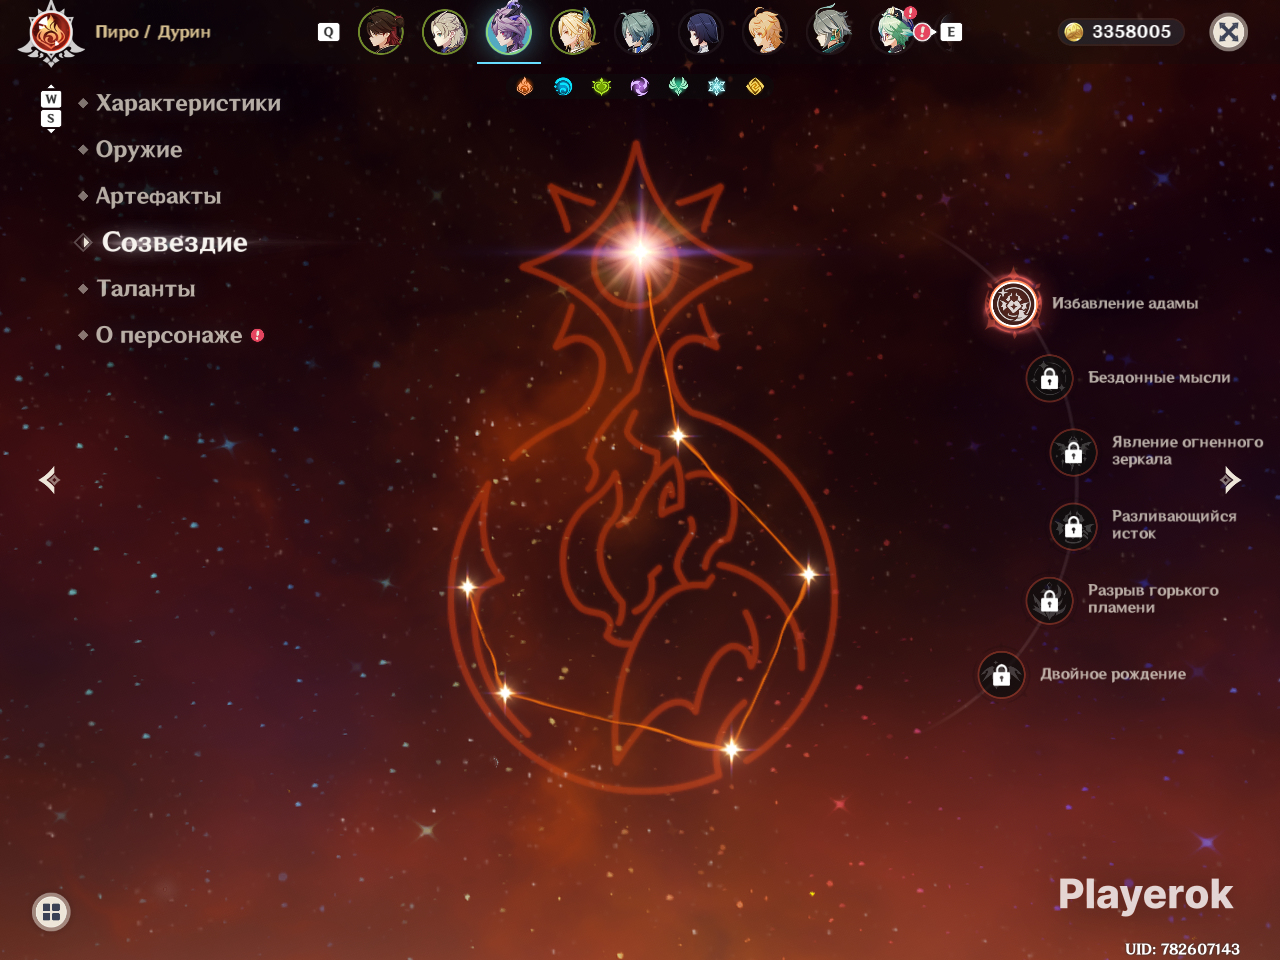Filter characters by Anemo element
The width and height of the screenshot is (1280, 960).
678,87
